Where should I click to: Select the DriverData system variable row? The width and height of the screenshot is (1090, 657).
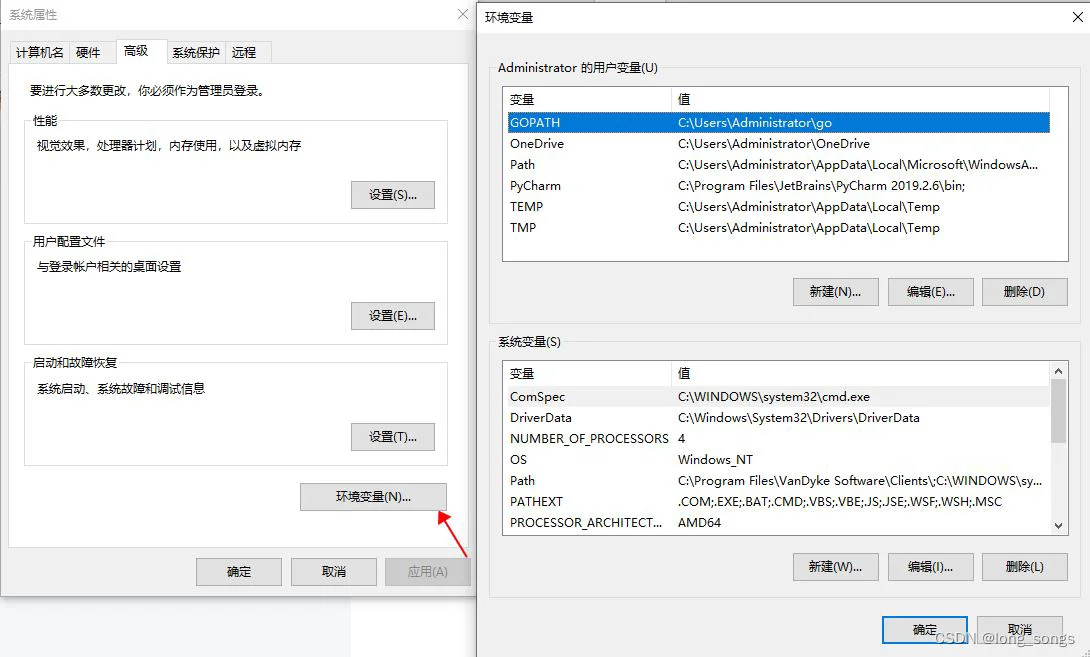coord(779,417)
